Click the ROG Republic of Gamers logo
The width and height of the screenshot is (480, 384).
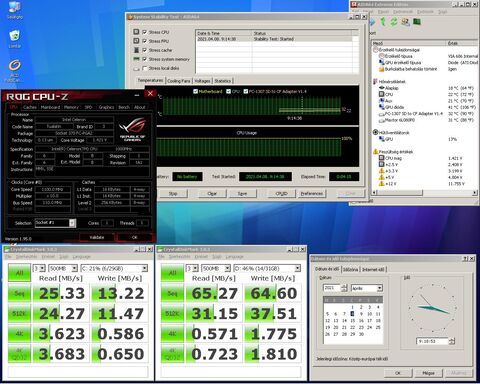[133, 130]
